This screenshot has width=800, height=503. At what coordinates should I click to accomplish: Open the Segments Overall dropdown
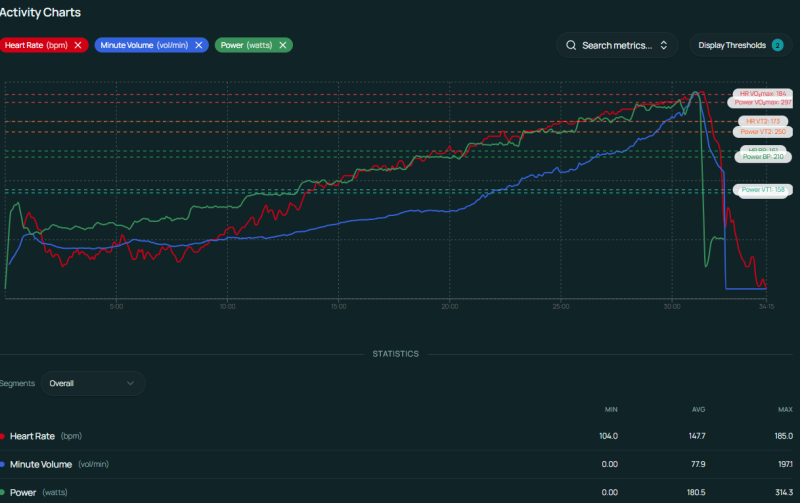93,383
